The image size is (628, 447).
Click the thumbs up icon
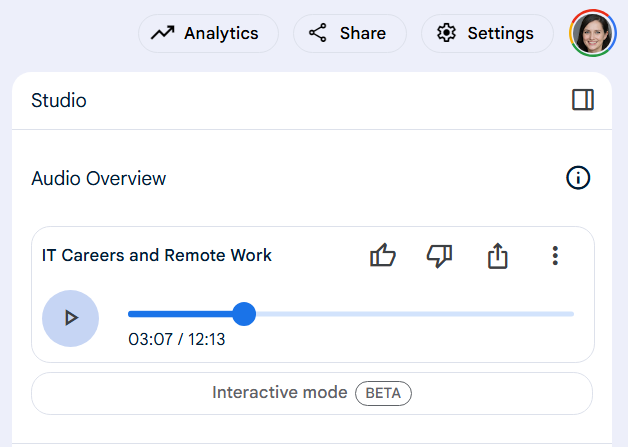point(383,255)
